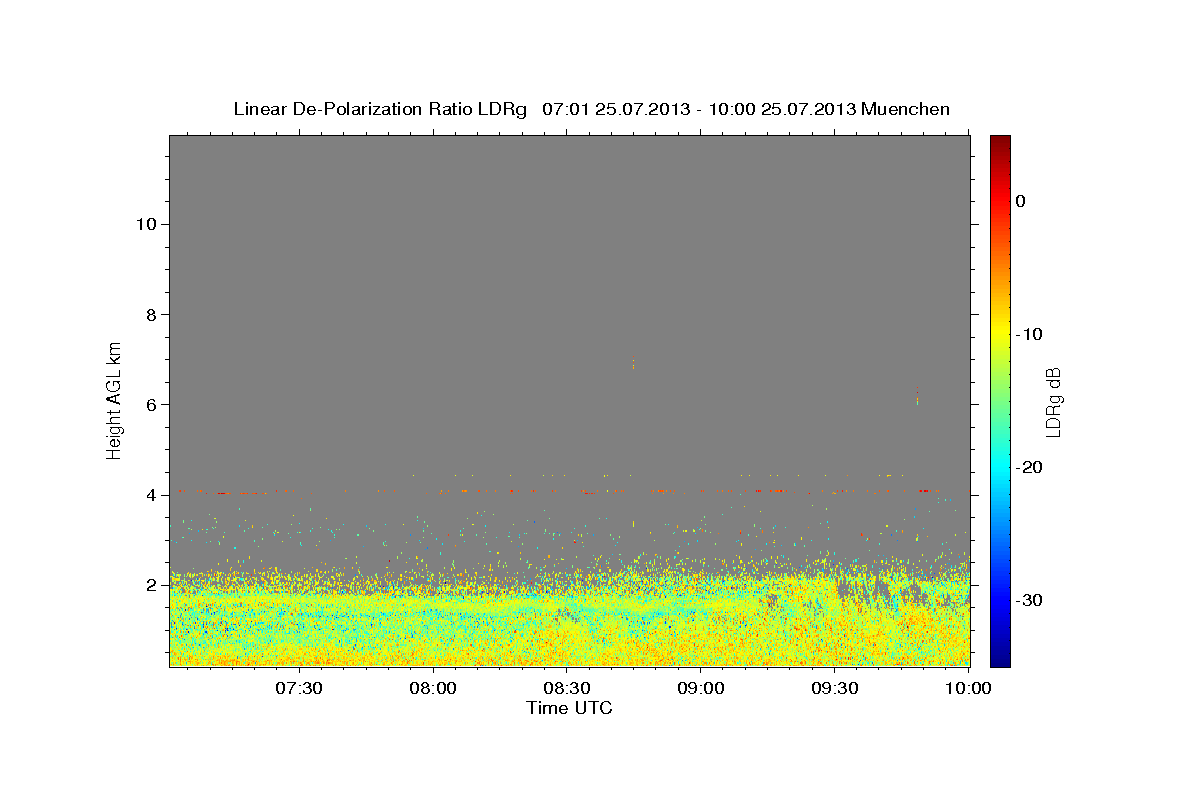Click the "Time UTC" x-axis label

[569, 708]
